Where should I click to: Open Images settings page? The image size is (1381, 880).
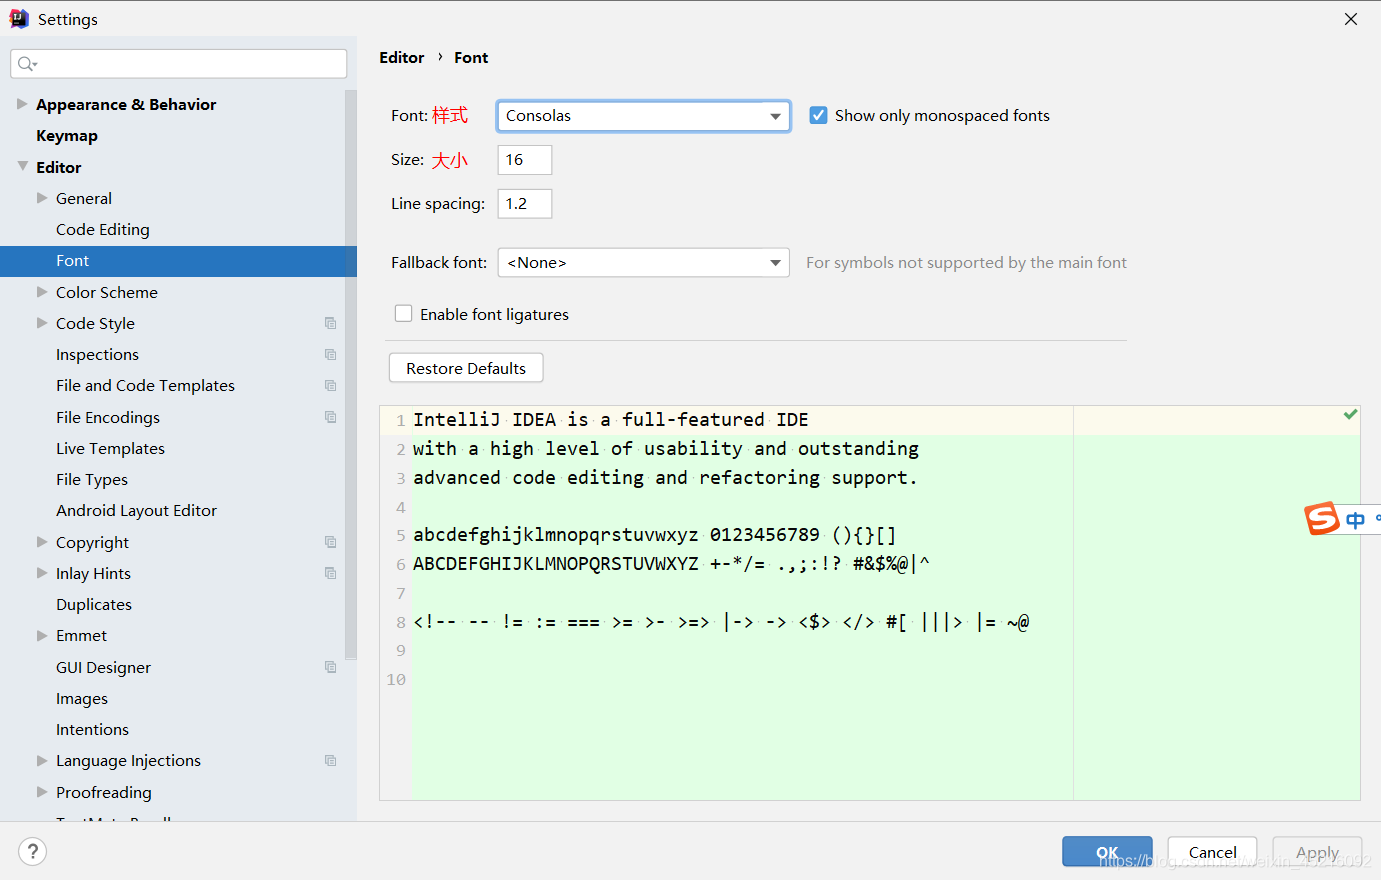pos(82,698)
